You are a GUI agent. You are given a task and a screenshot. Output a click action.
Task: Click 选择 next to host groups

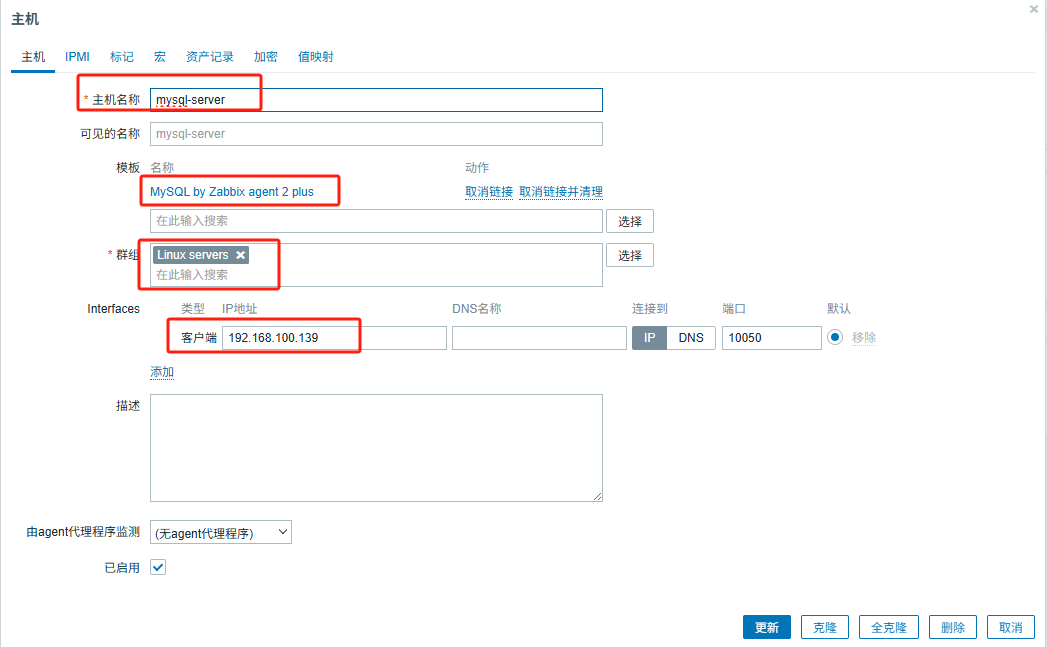tap(630, 255)
